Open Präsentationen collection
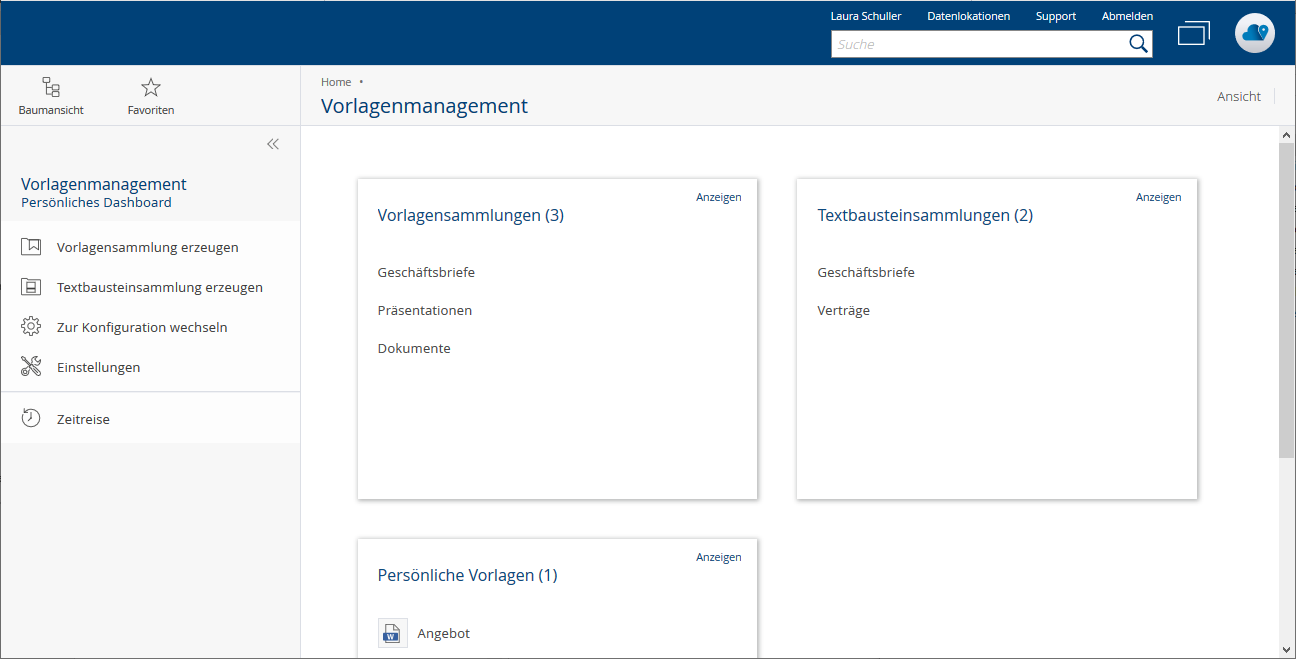 (x=425, y=310)
